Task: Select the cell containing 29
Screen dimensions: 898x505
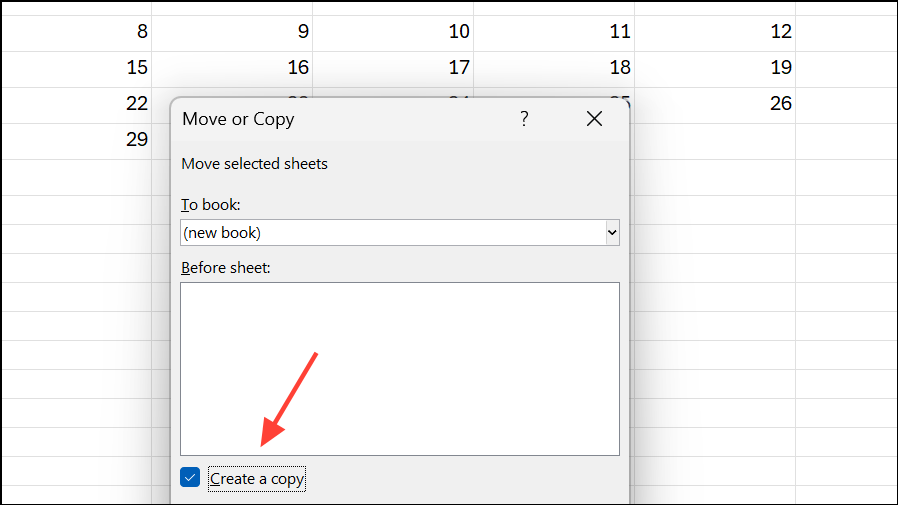Action: 76,139
